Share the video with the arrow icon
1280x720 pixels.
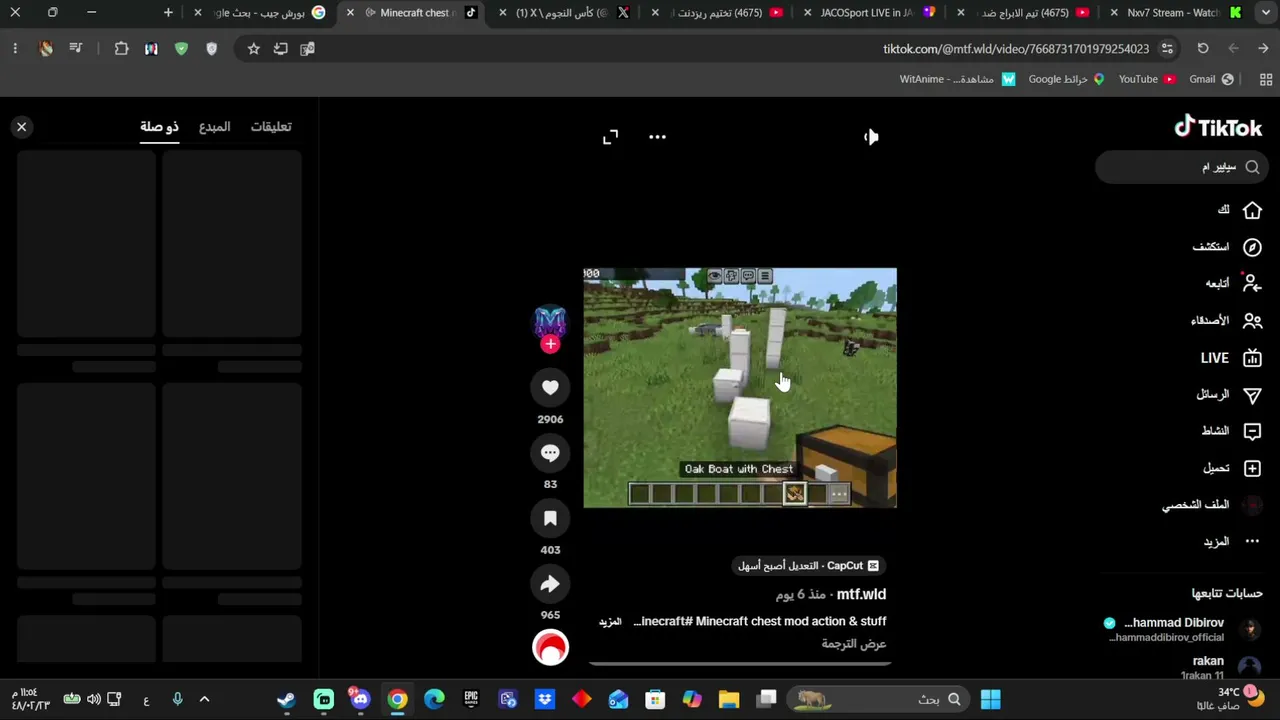[x=550, y=584]
